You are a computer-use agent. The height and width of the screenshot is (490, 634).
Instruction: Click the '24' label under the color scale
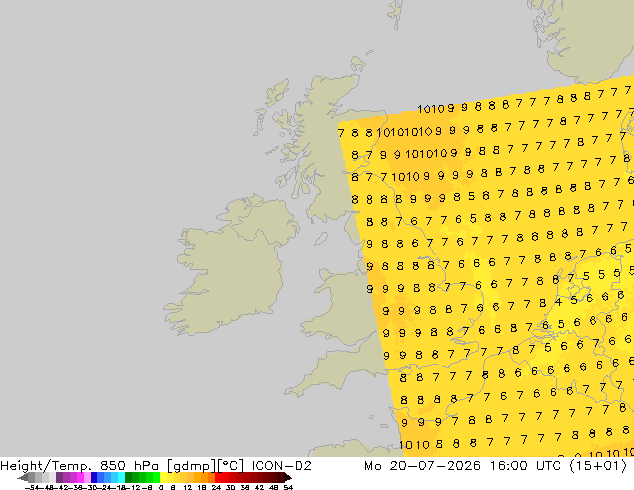216,488
